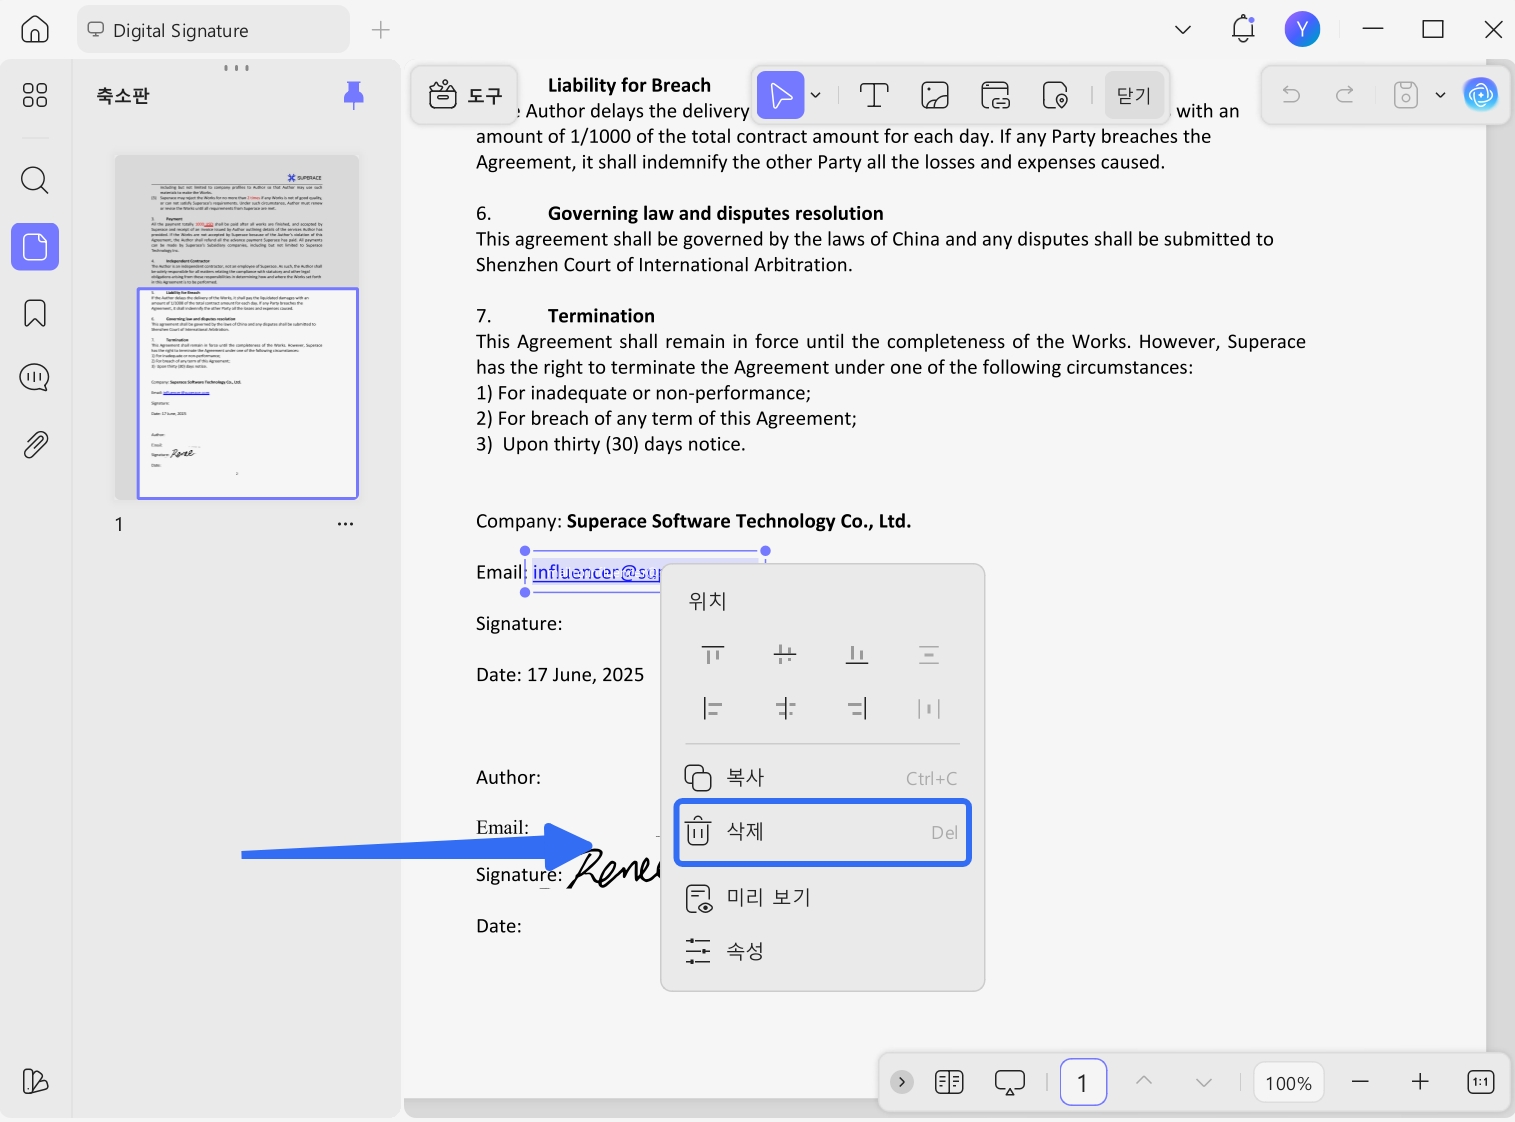Switch to the Digital Signature tab

click(213, 30)
